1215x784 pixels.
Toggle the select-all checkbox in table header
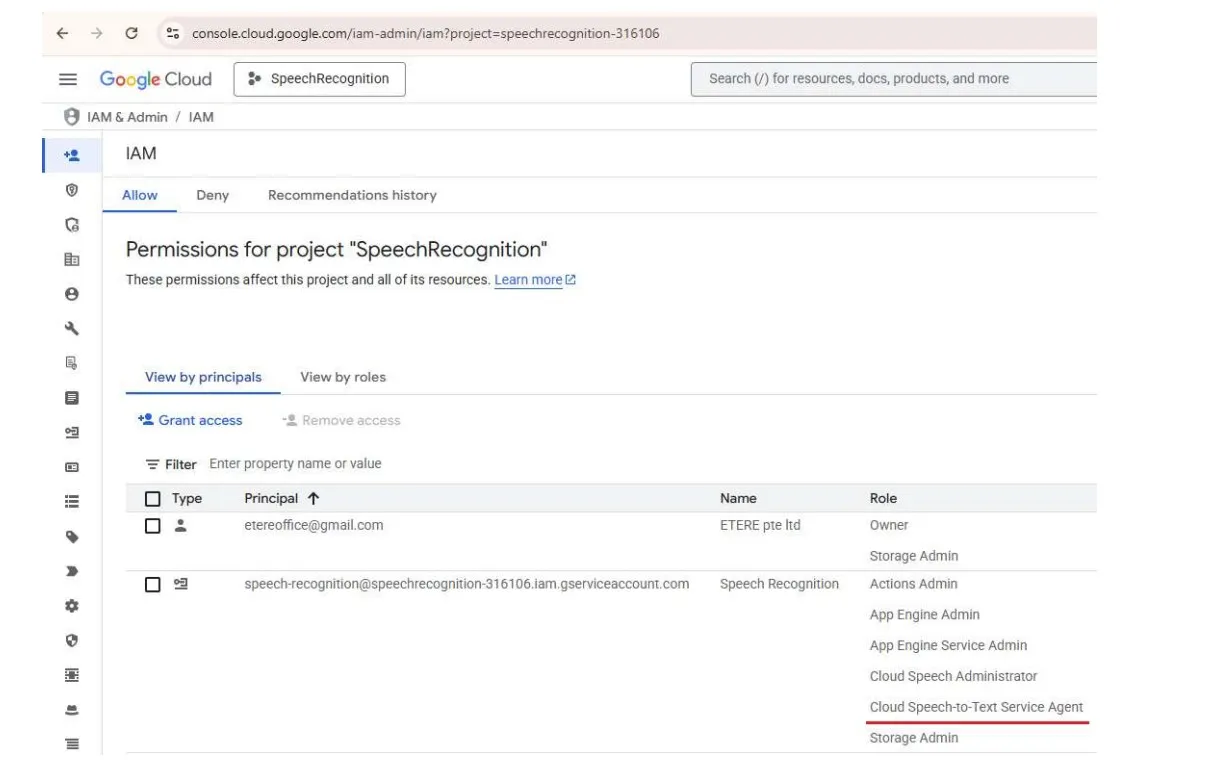tap(153, 499)
